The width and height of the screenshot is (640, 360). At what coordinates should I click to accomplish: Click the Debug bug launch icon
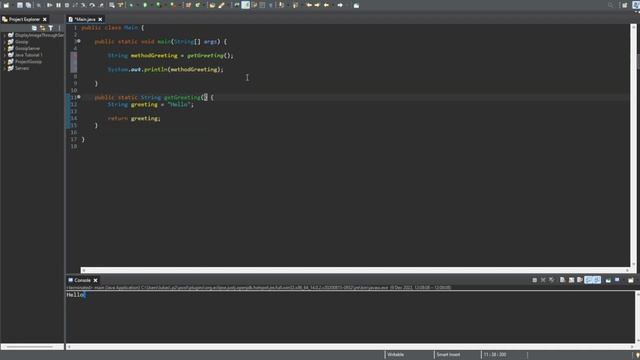pos(131,5)
